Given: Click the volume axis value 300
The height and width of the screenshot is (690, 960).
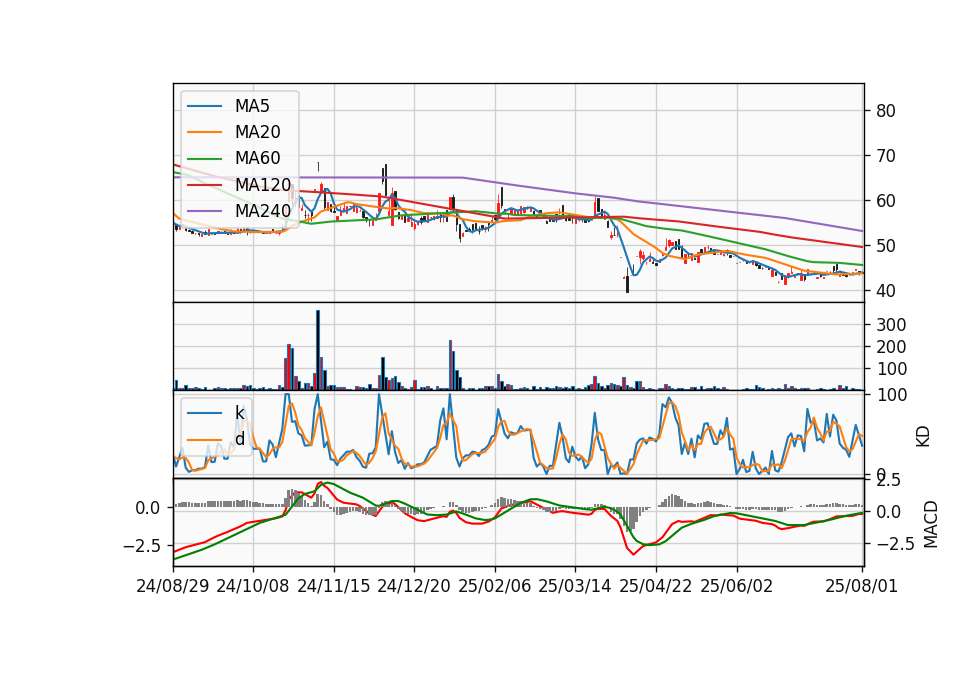Looking at the screenshot, I should tap(891, 324).
